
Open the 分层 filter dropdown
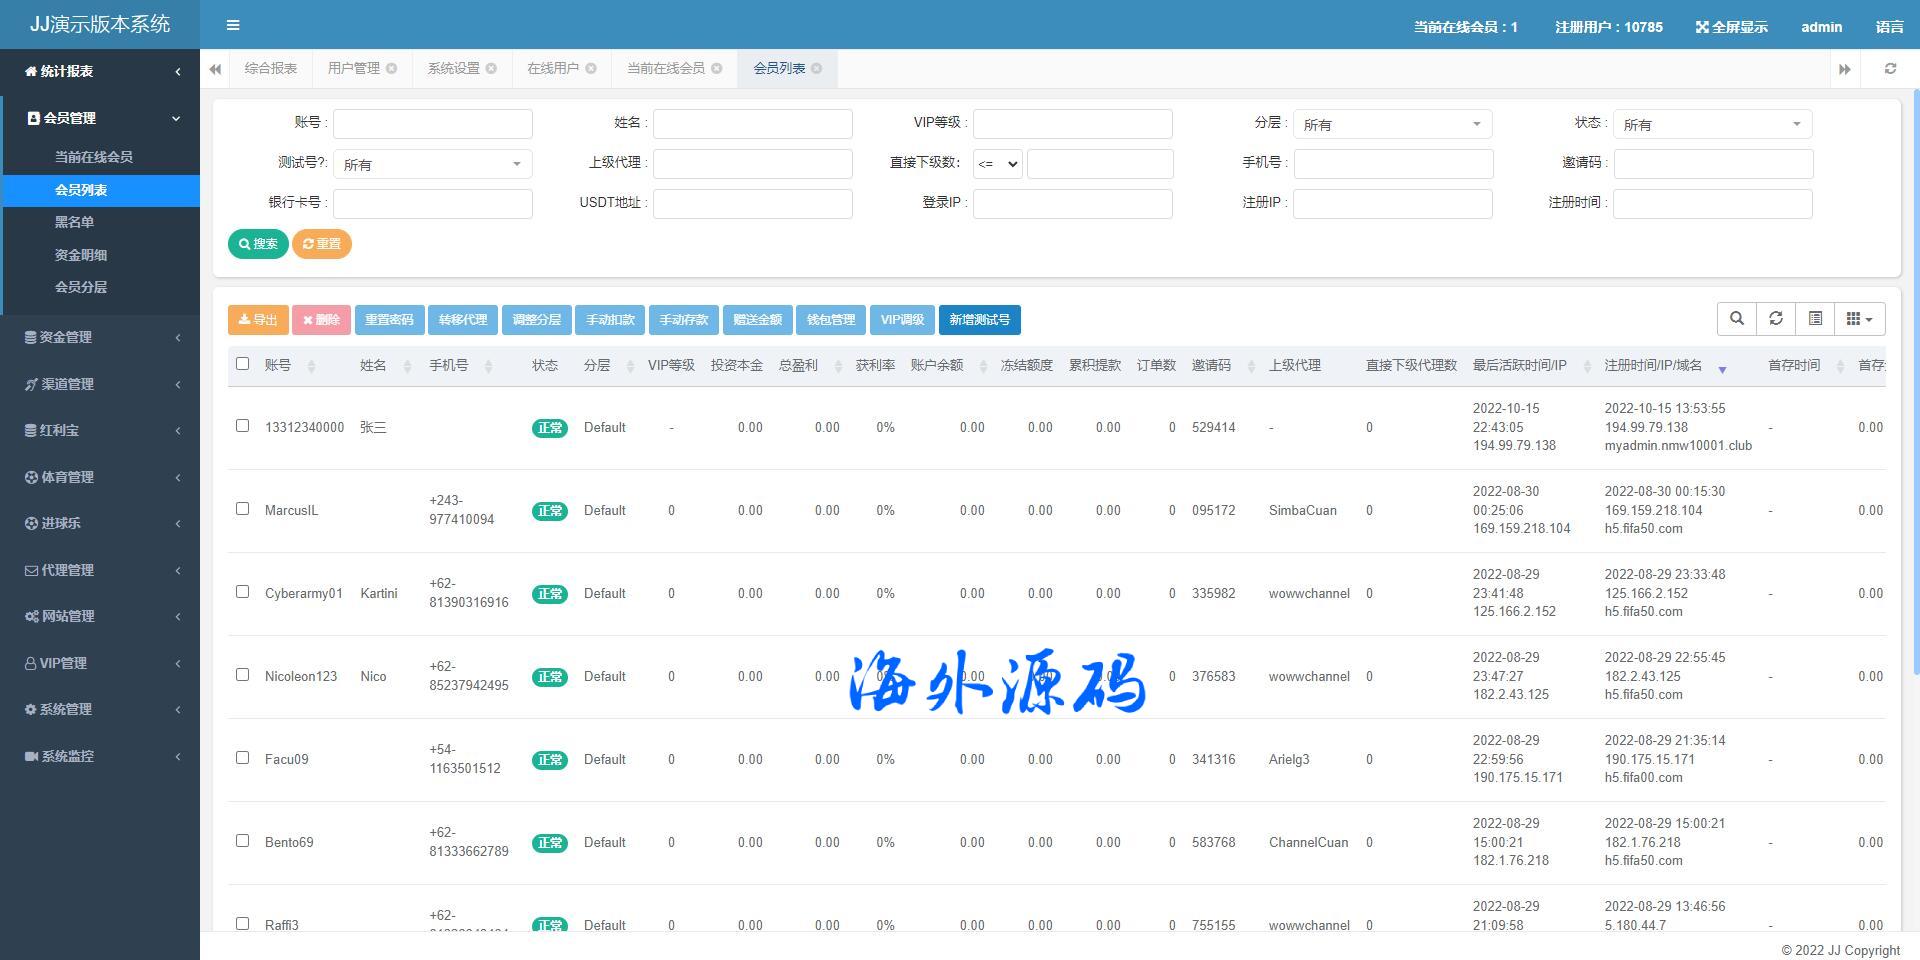click(1392, 124)
